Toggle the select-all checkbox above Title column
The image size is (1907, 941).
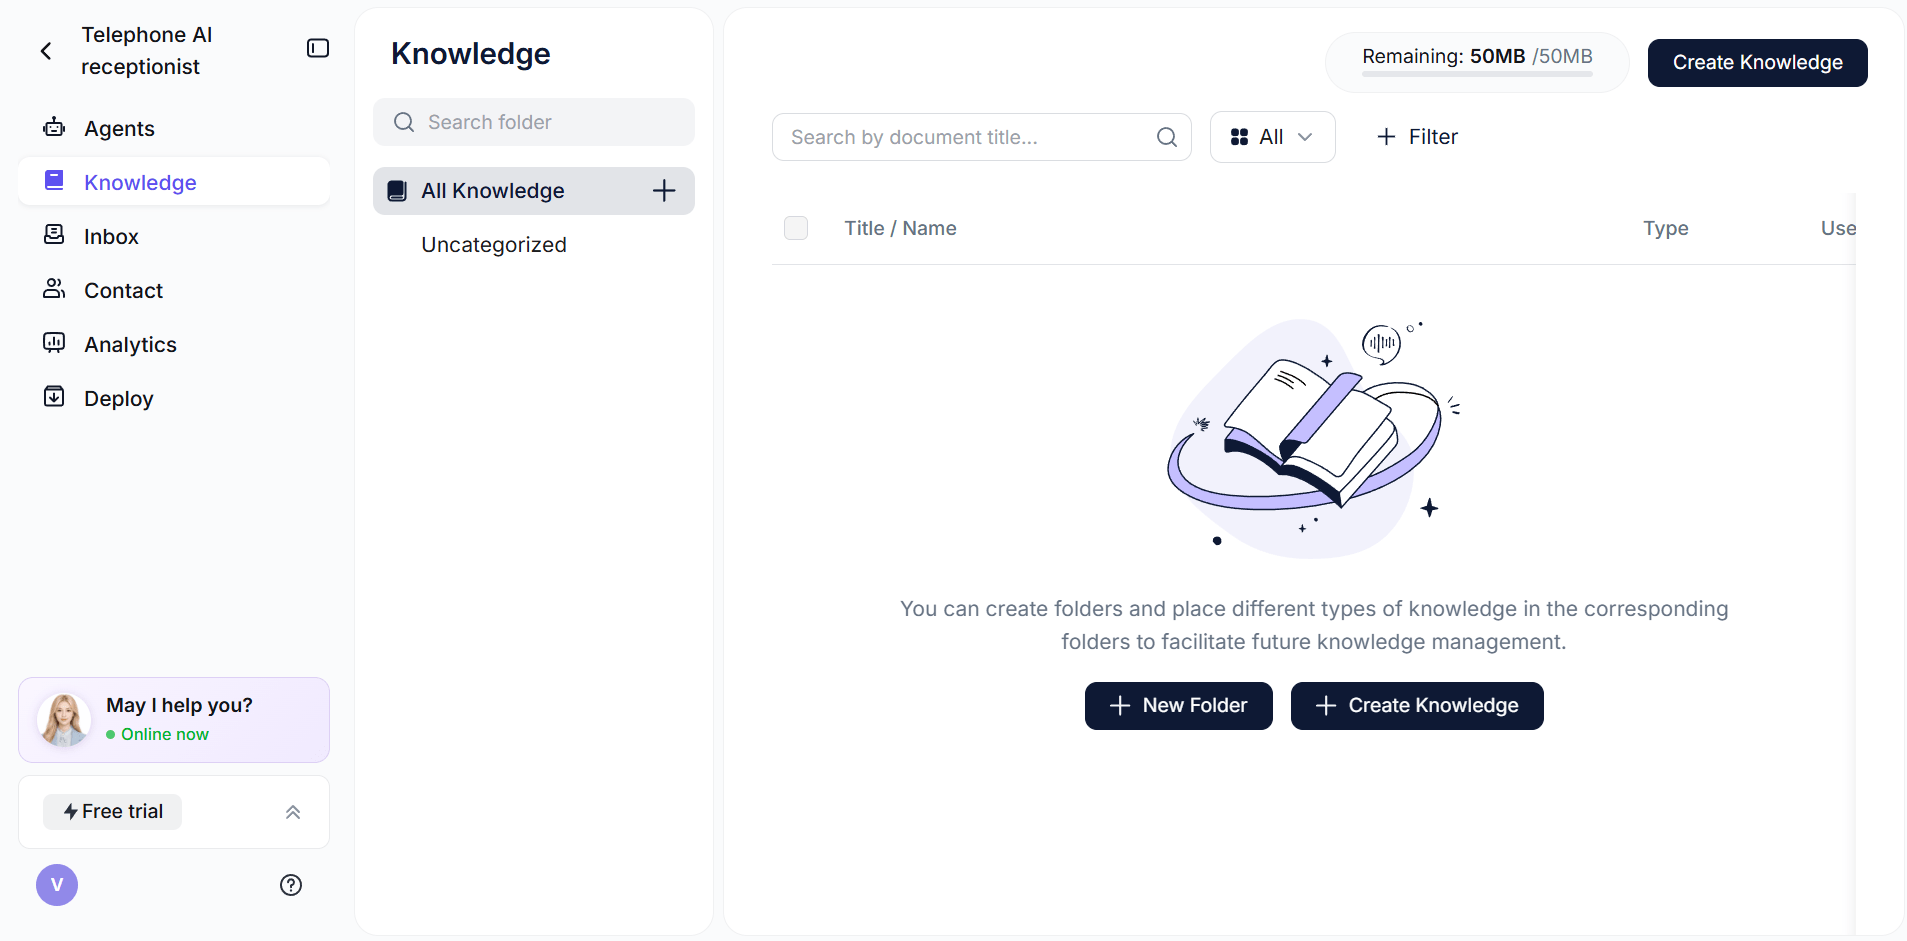(797, 227)
